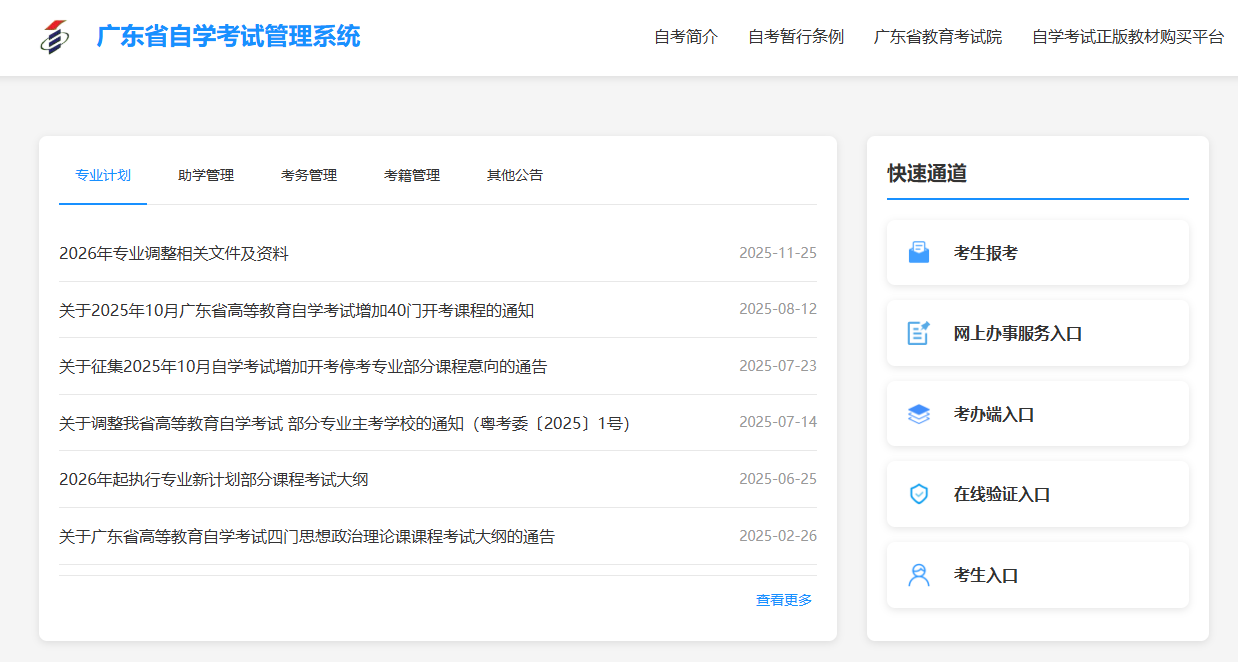Click 查看更多 to view more notices
This screenshot has width=1238, height=662.
784,600
